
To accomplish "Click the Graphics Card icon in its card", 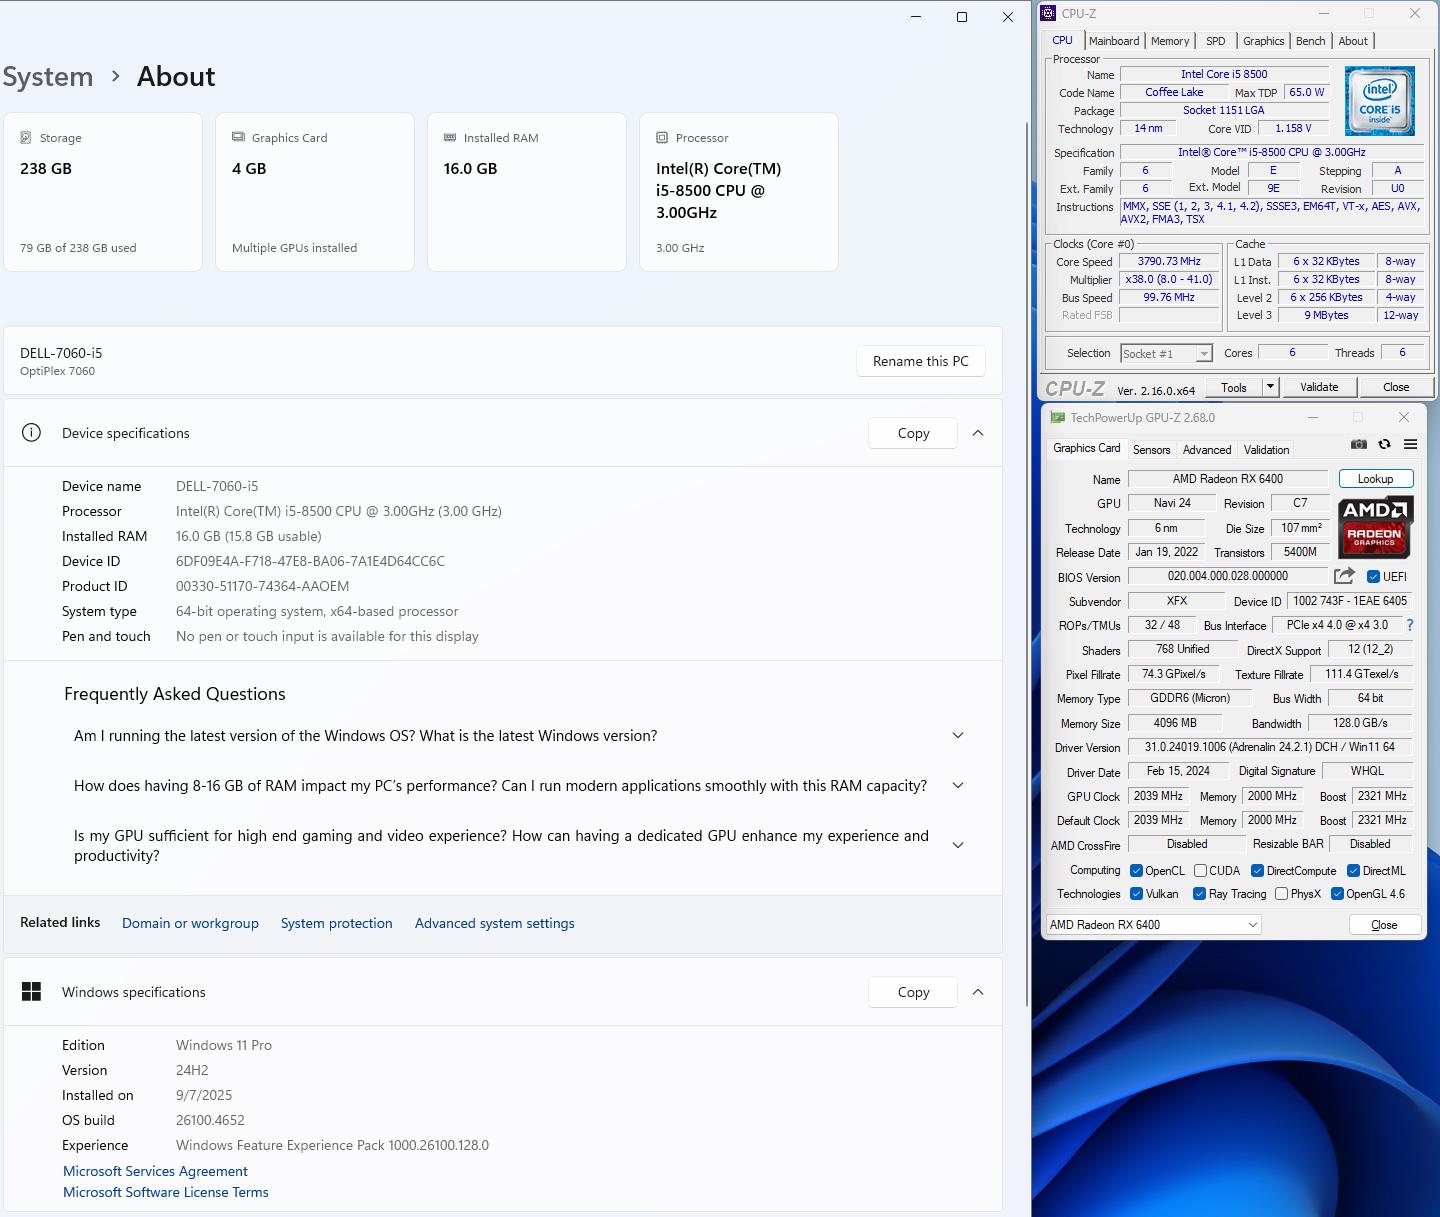I will 238,137.
